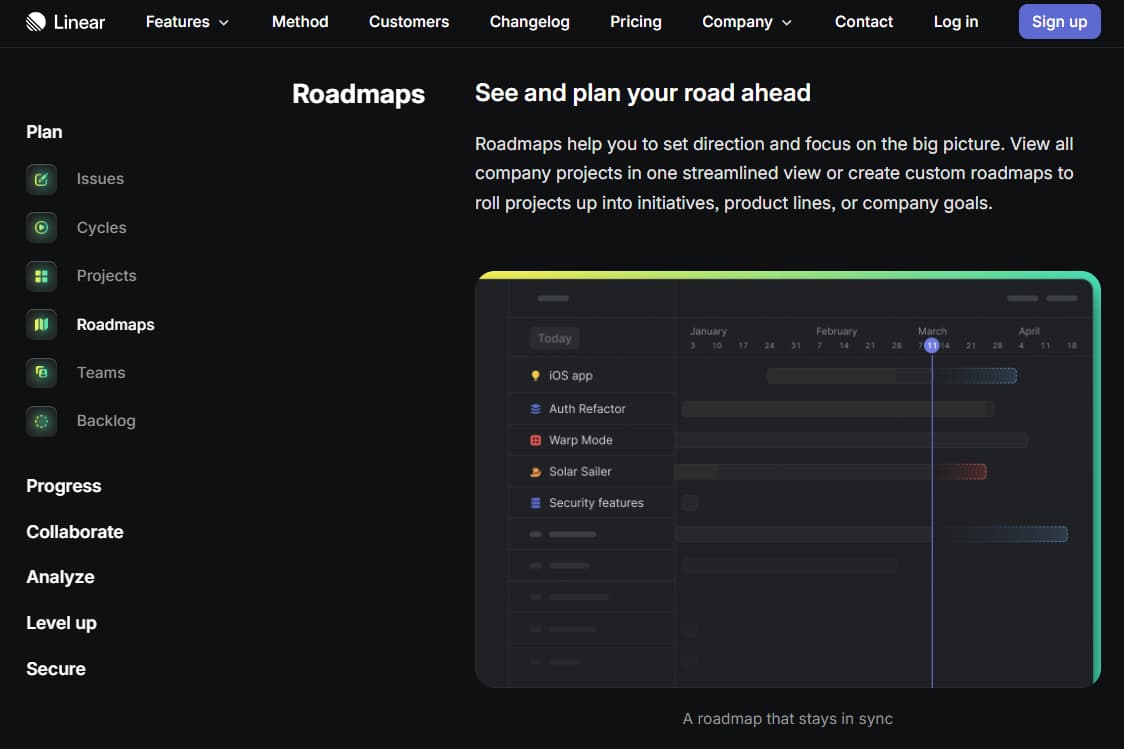Viewport: 1124px width, 749px height.
Task: Expand the Company dropdown menu
Action: pyautogui.click(x=747, y=22)
